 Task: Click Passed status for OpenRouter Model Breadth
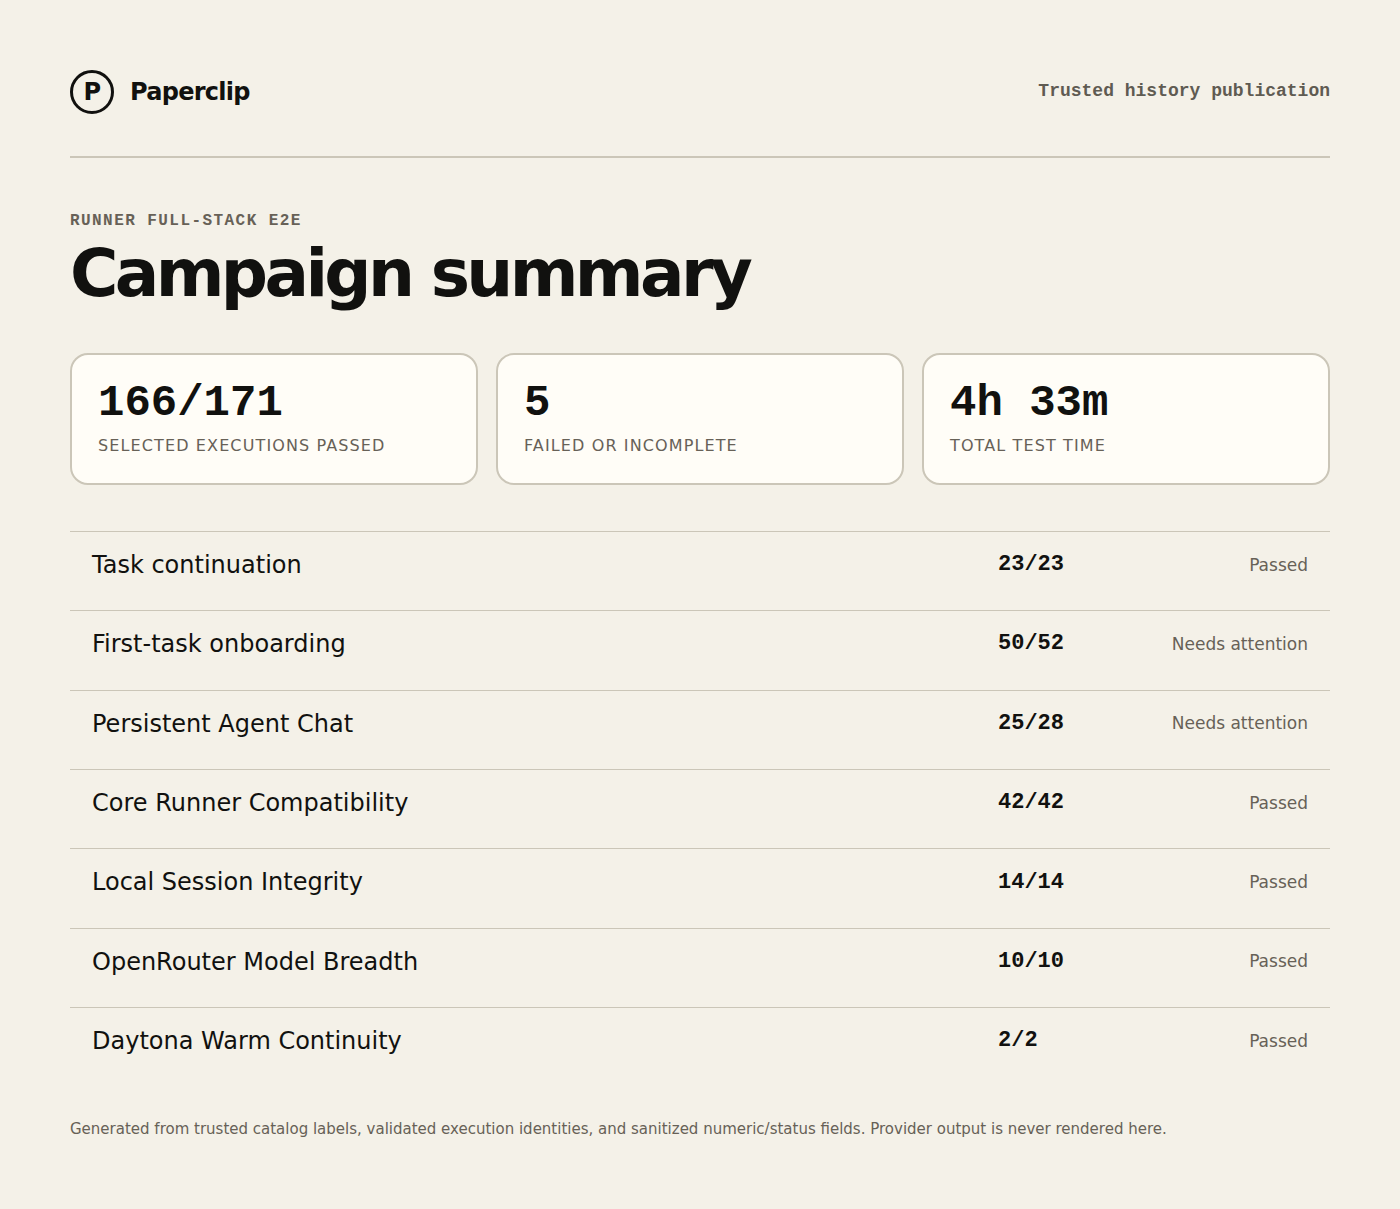(1278, 961)
